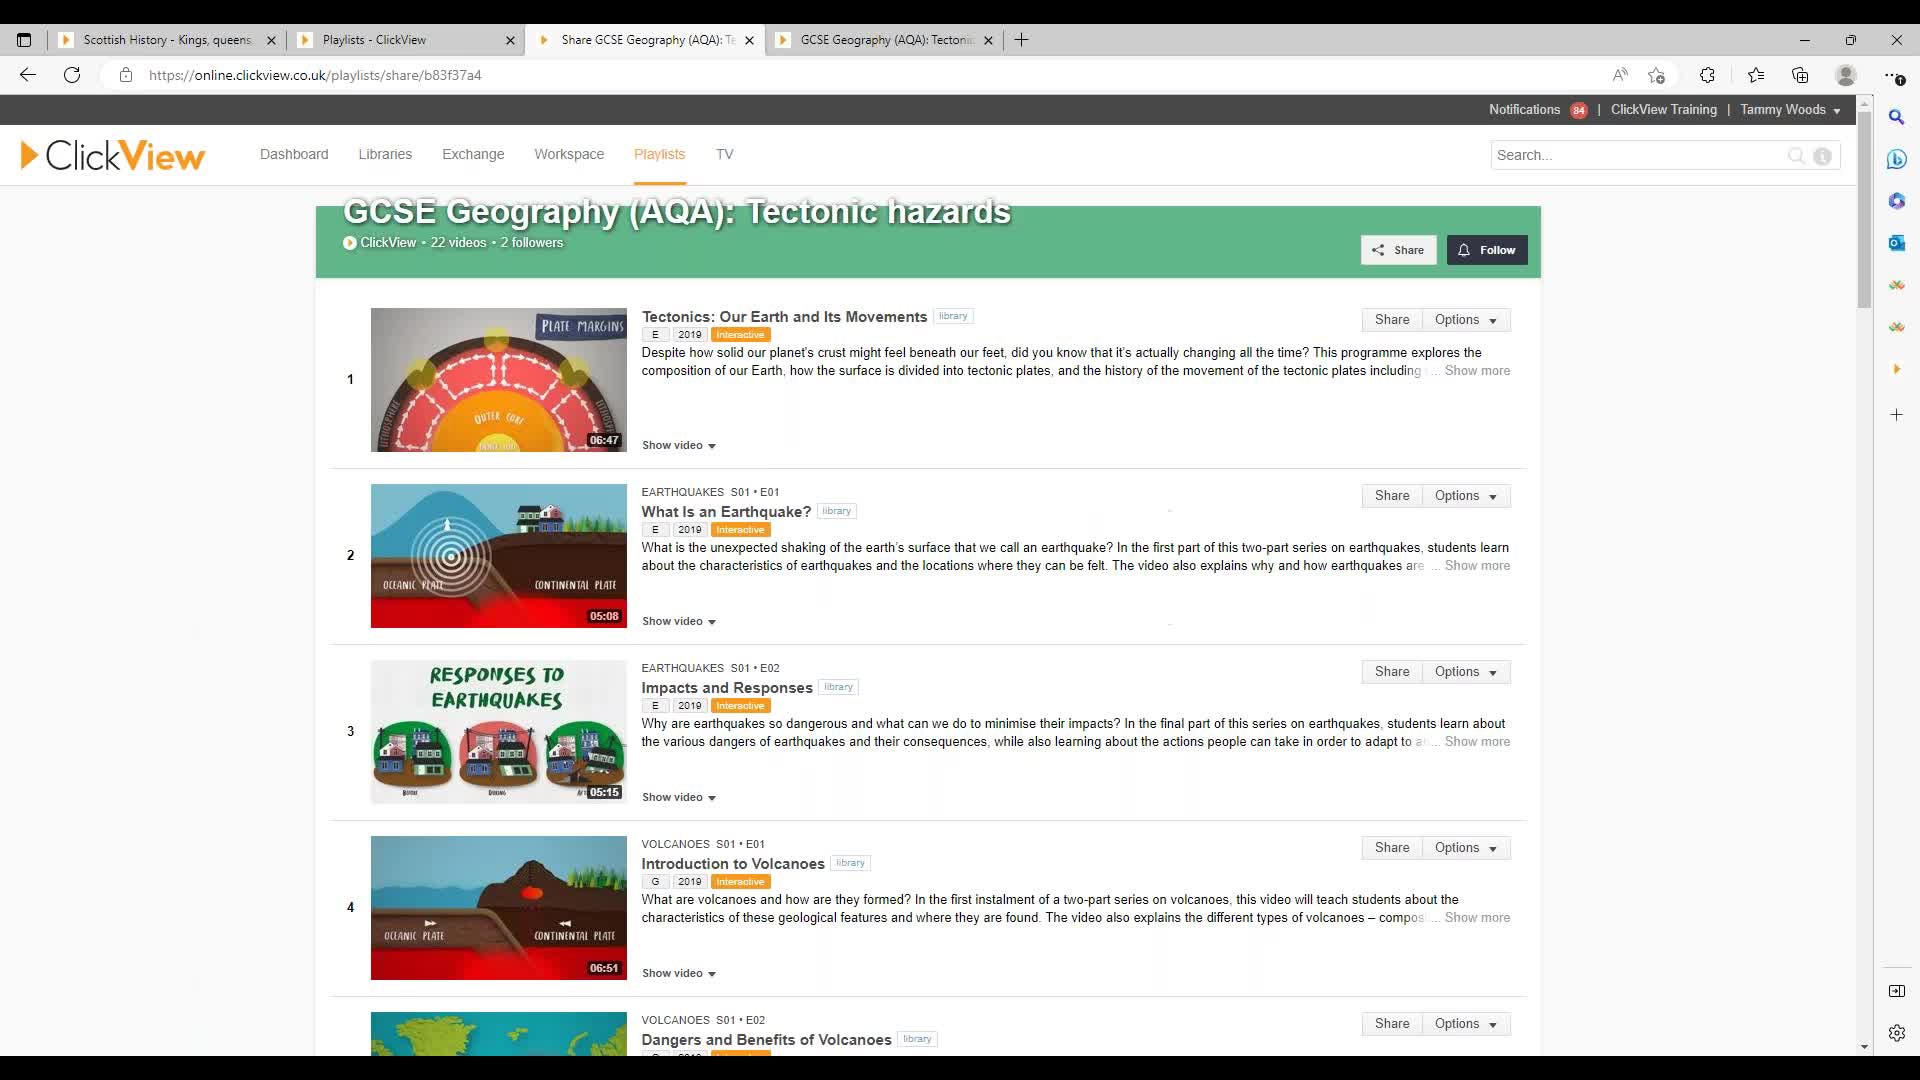Open the notifications badge showing 84
The width and height of the screenshot is (1920, 1080).
(x=1578, y=110)
